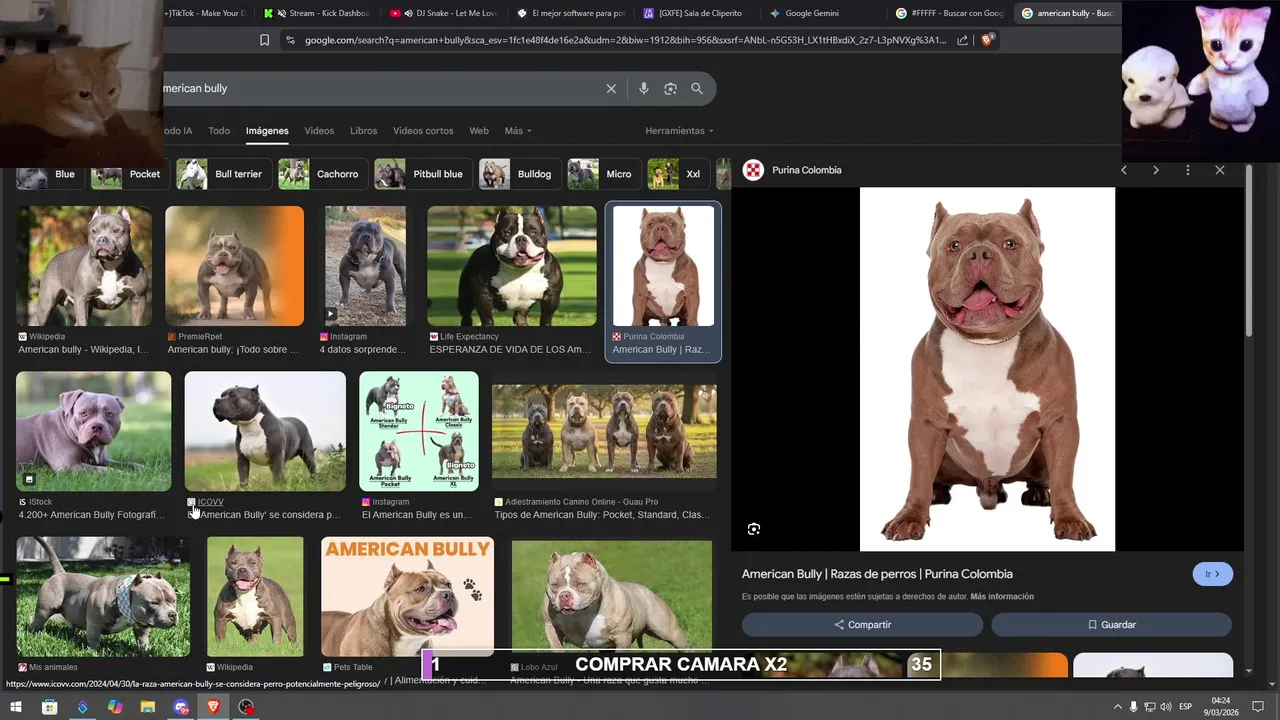Click the preview panel vertical scrollbar
This screenshot has height=720, width=1280.
[x=1249, y=250]
